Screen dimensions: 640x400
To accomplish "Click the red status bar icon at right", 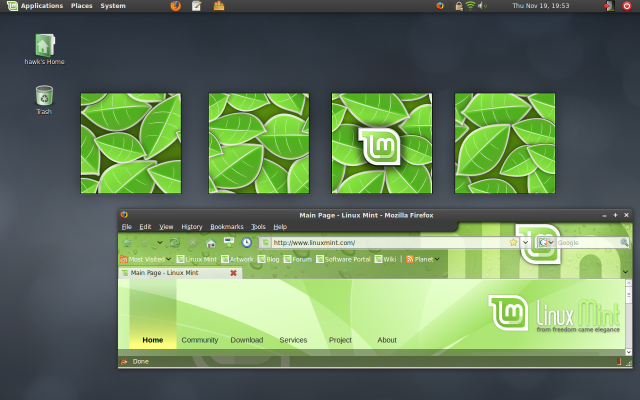I will coord(619,361).
